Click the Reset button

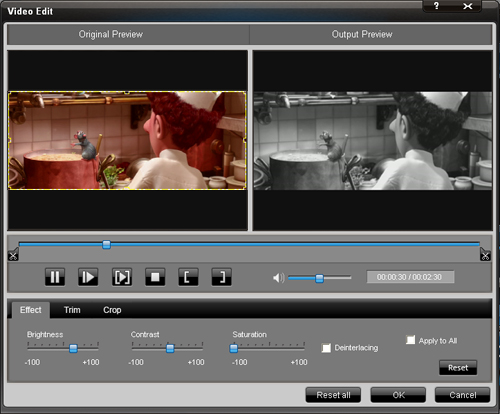[458, 368]
